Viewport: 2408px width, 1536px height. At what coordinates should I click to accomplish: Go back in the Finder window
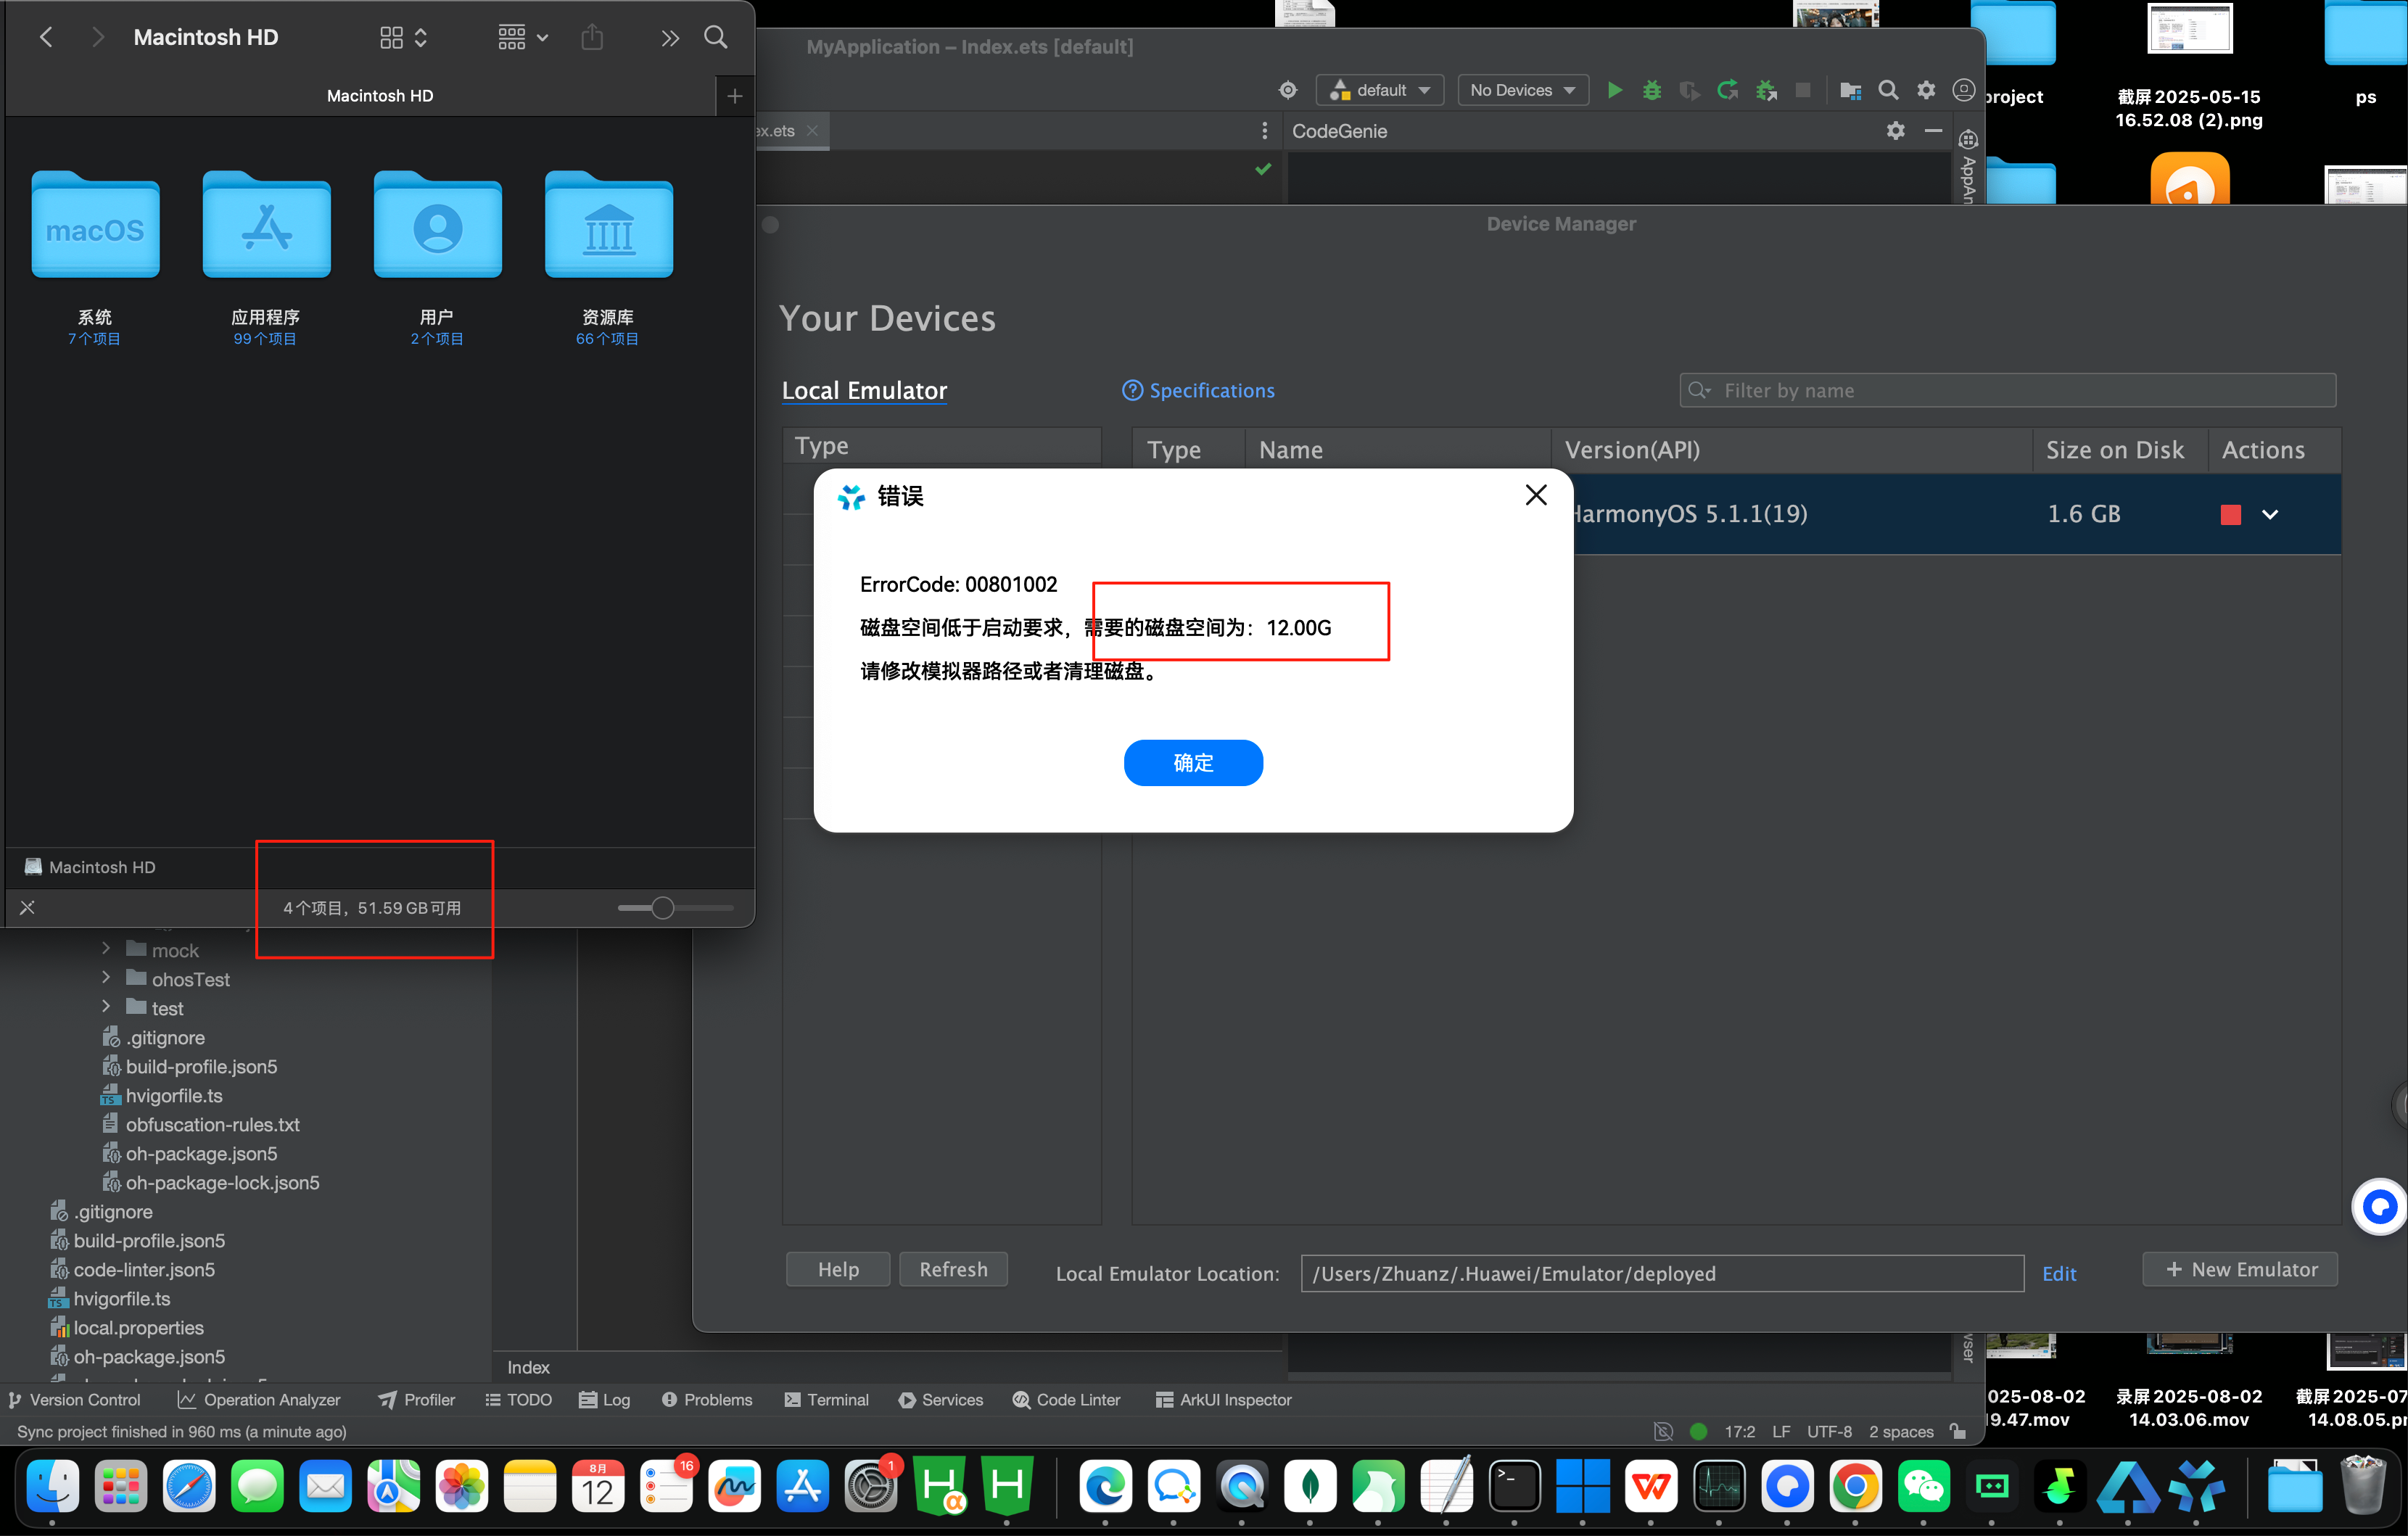click(x=46, y=37)
